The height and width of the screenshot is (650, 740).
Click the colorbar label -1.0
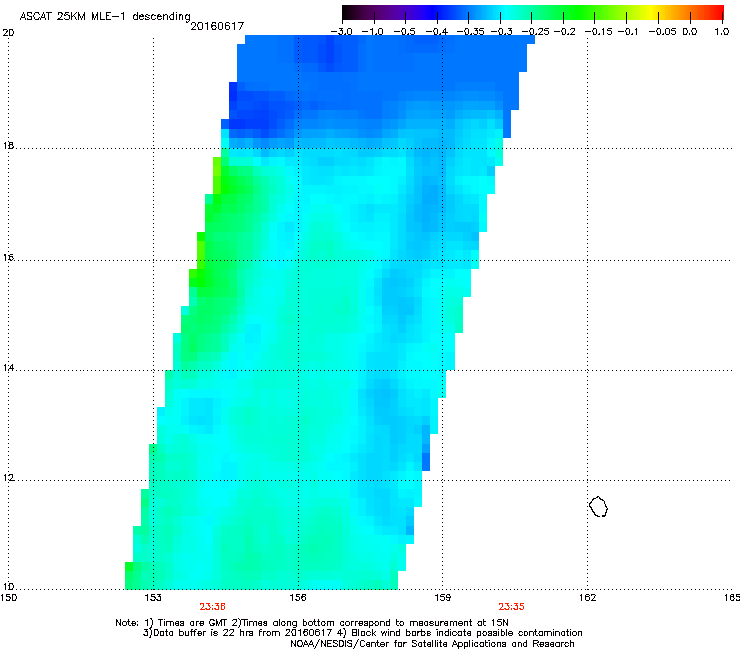(372, 32)
